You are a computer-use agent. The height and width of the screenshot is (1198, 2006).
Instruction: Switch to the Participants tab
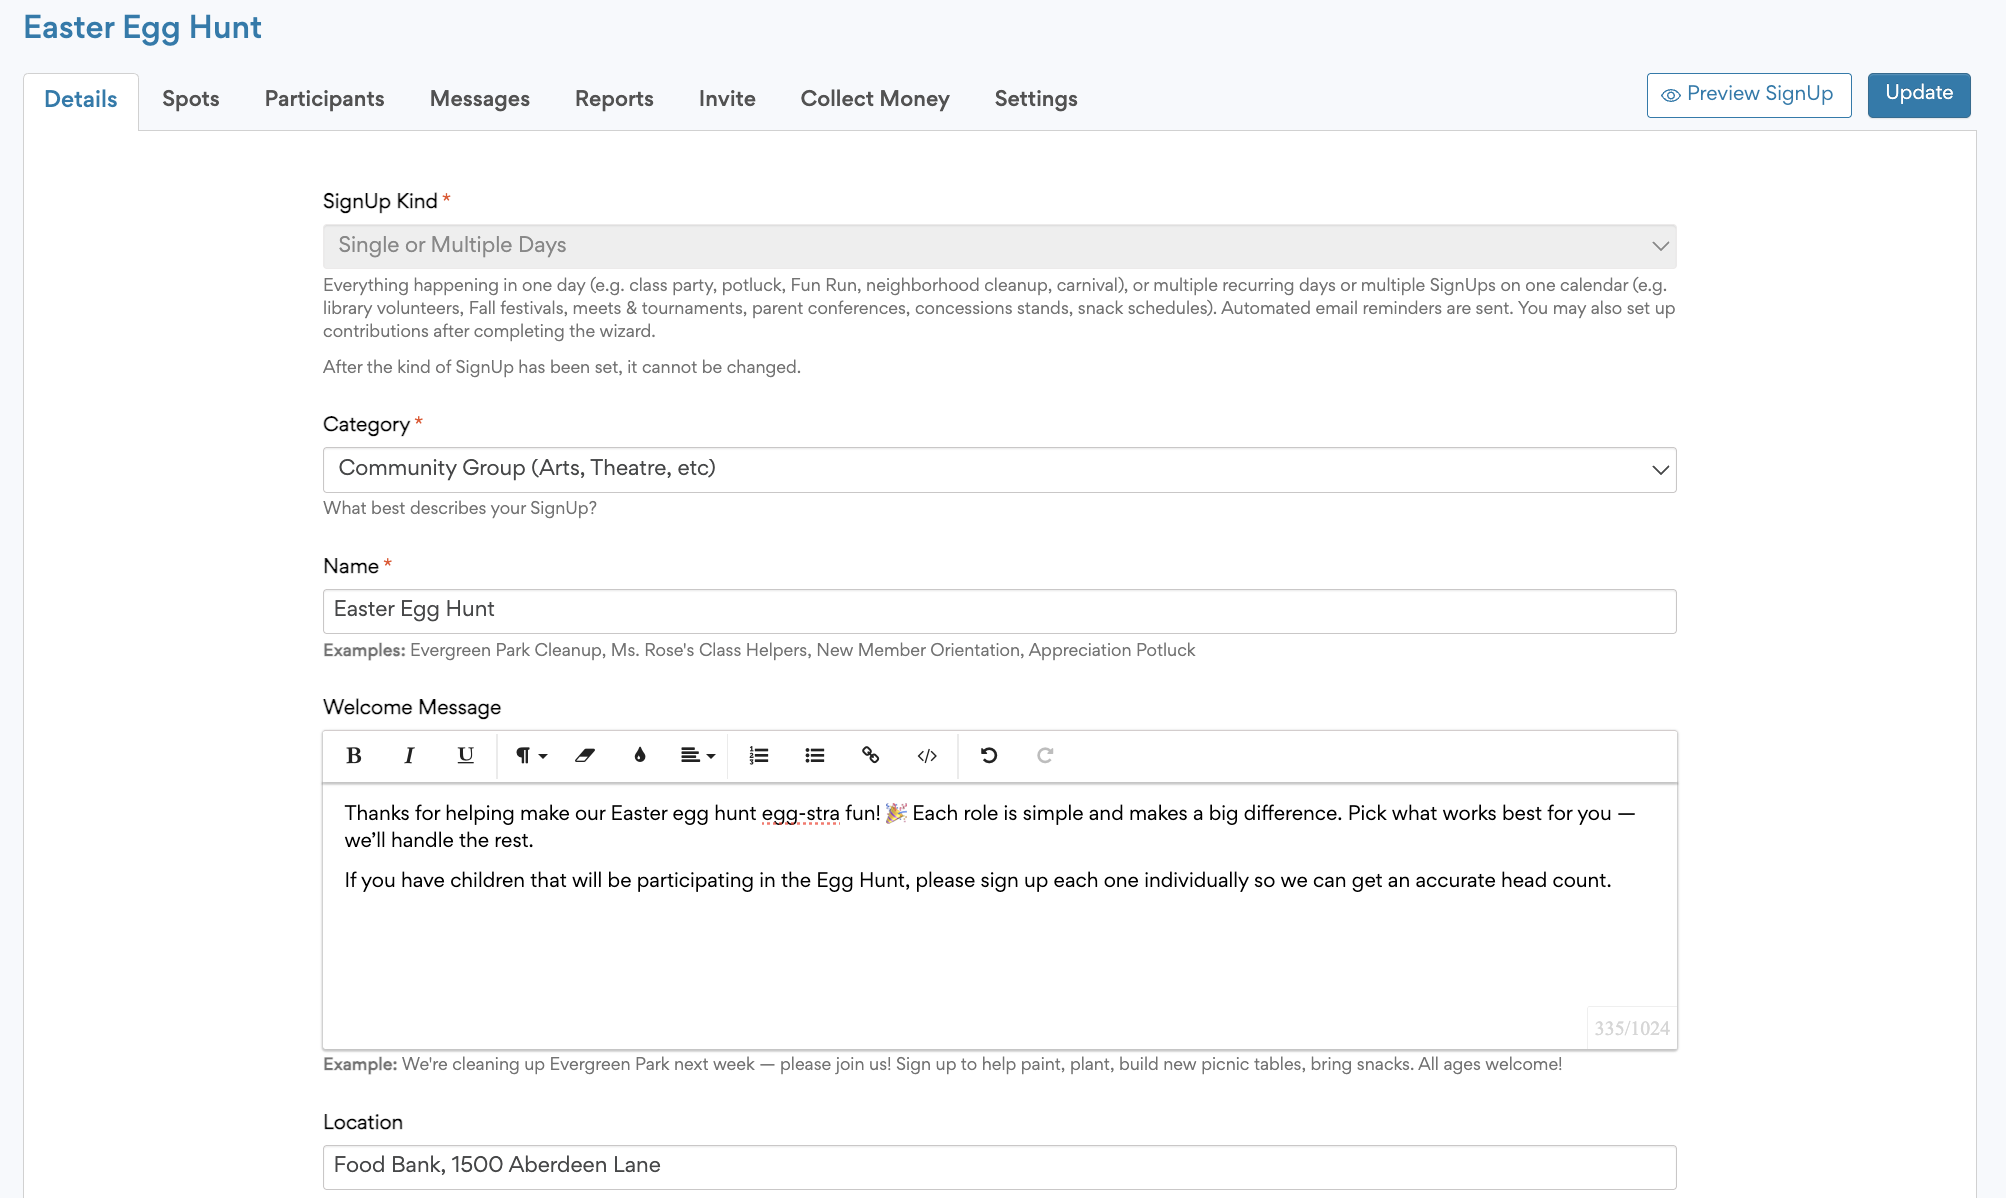(x=323, y=99)
